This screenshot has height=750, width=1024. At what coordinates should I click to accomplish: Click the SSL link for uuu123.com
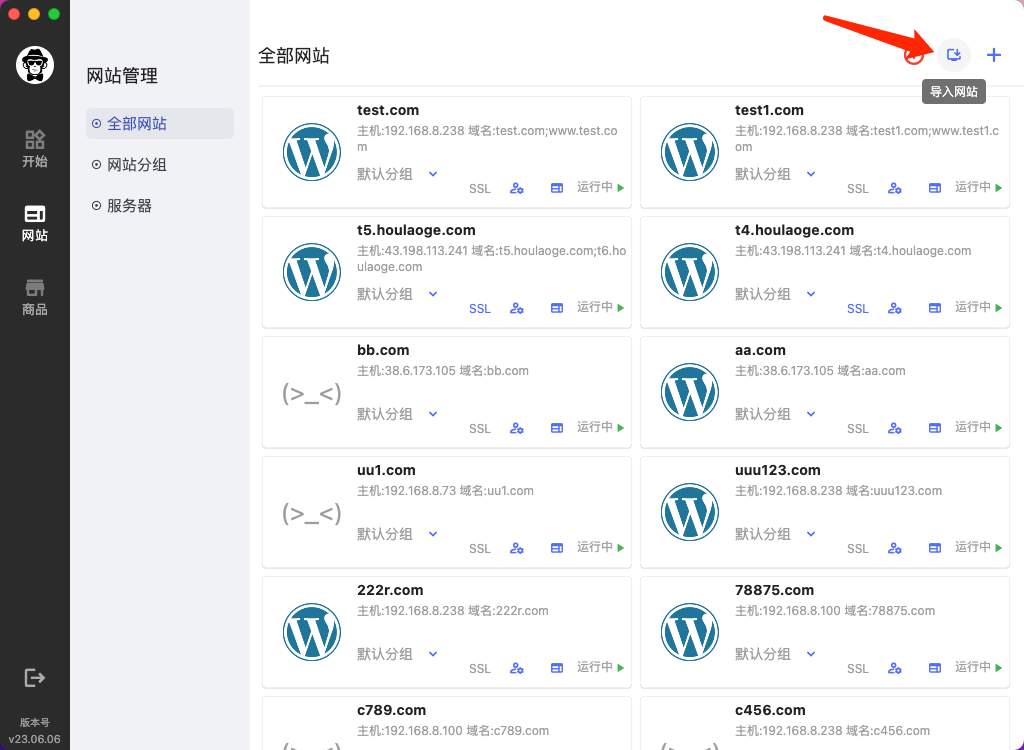(857, 549)
